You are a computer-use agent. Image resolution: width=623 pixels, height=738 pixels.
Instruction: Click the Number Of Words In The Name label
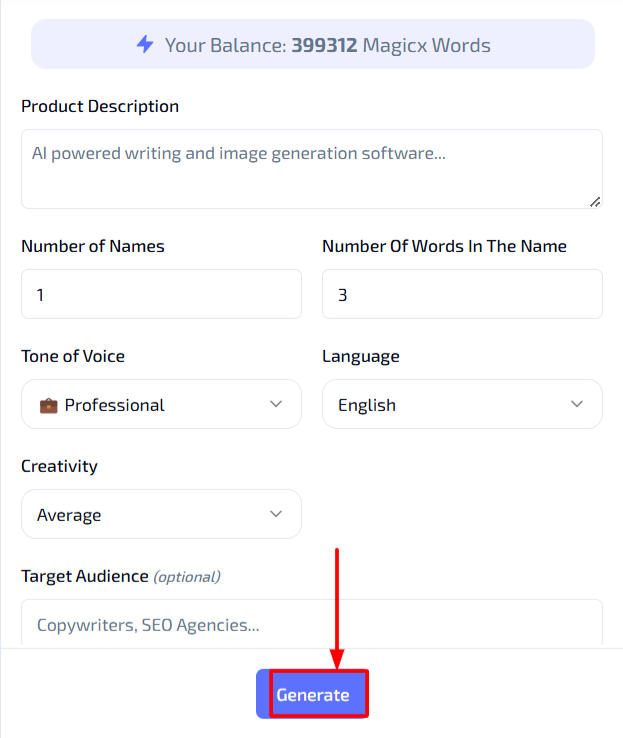coord(444,246)
